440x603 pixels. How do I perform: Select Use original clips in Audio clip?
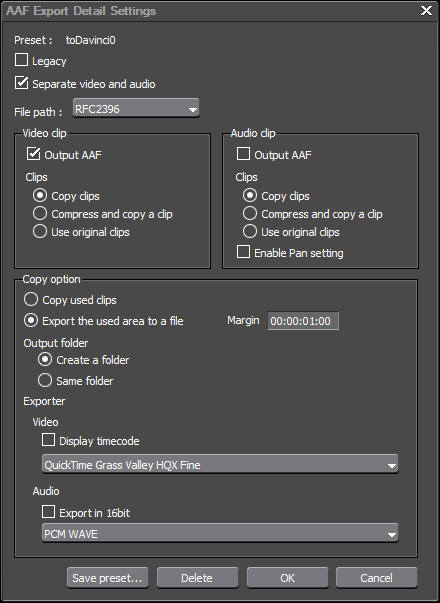[x=250, y=232]
